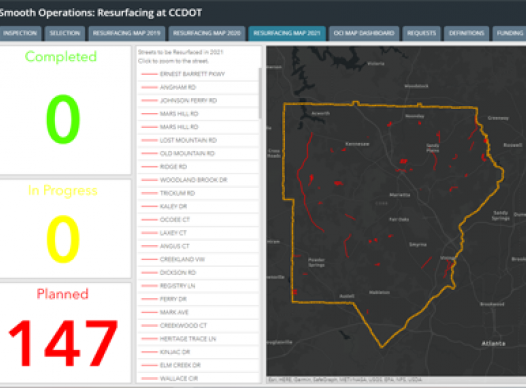
Task: Select the Mark Ave street row
Action: (x=198, y=313)
